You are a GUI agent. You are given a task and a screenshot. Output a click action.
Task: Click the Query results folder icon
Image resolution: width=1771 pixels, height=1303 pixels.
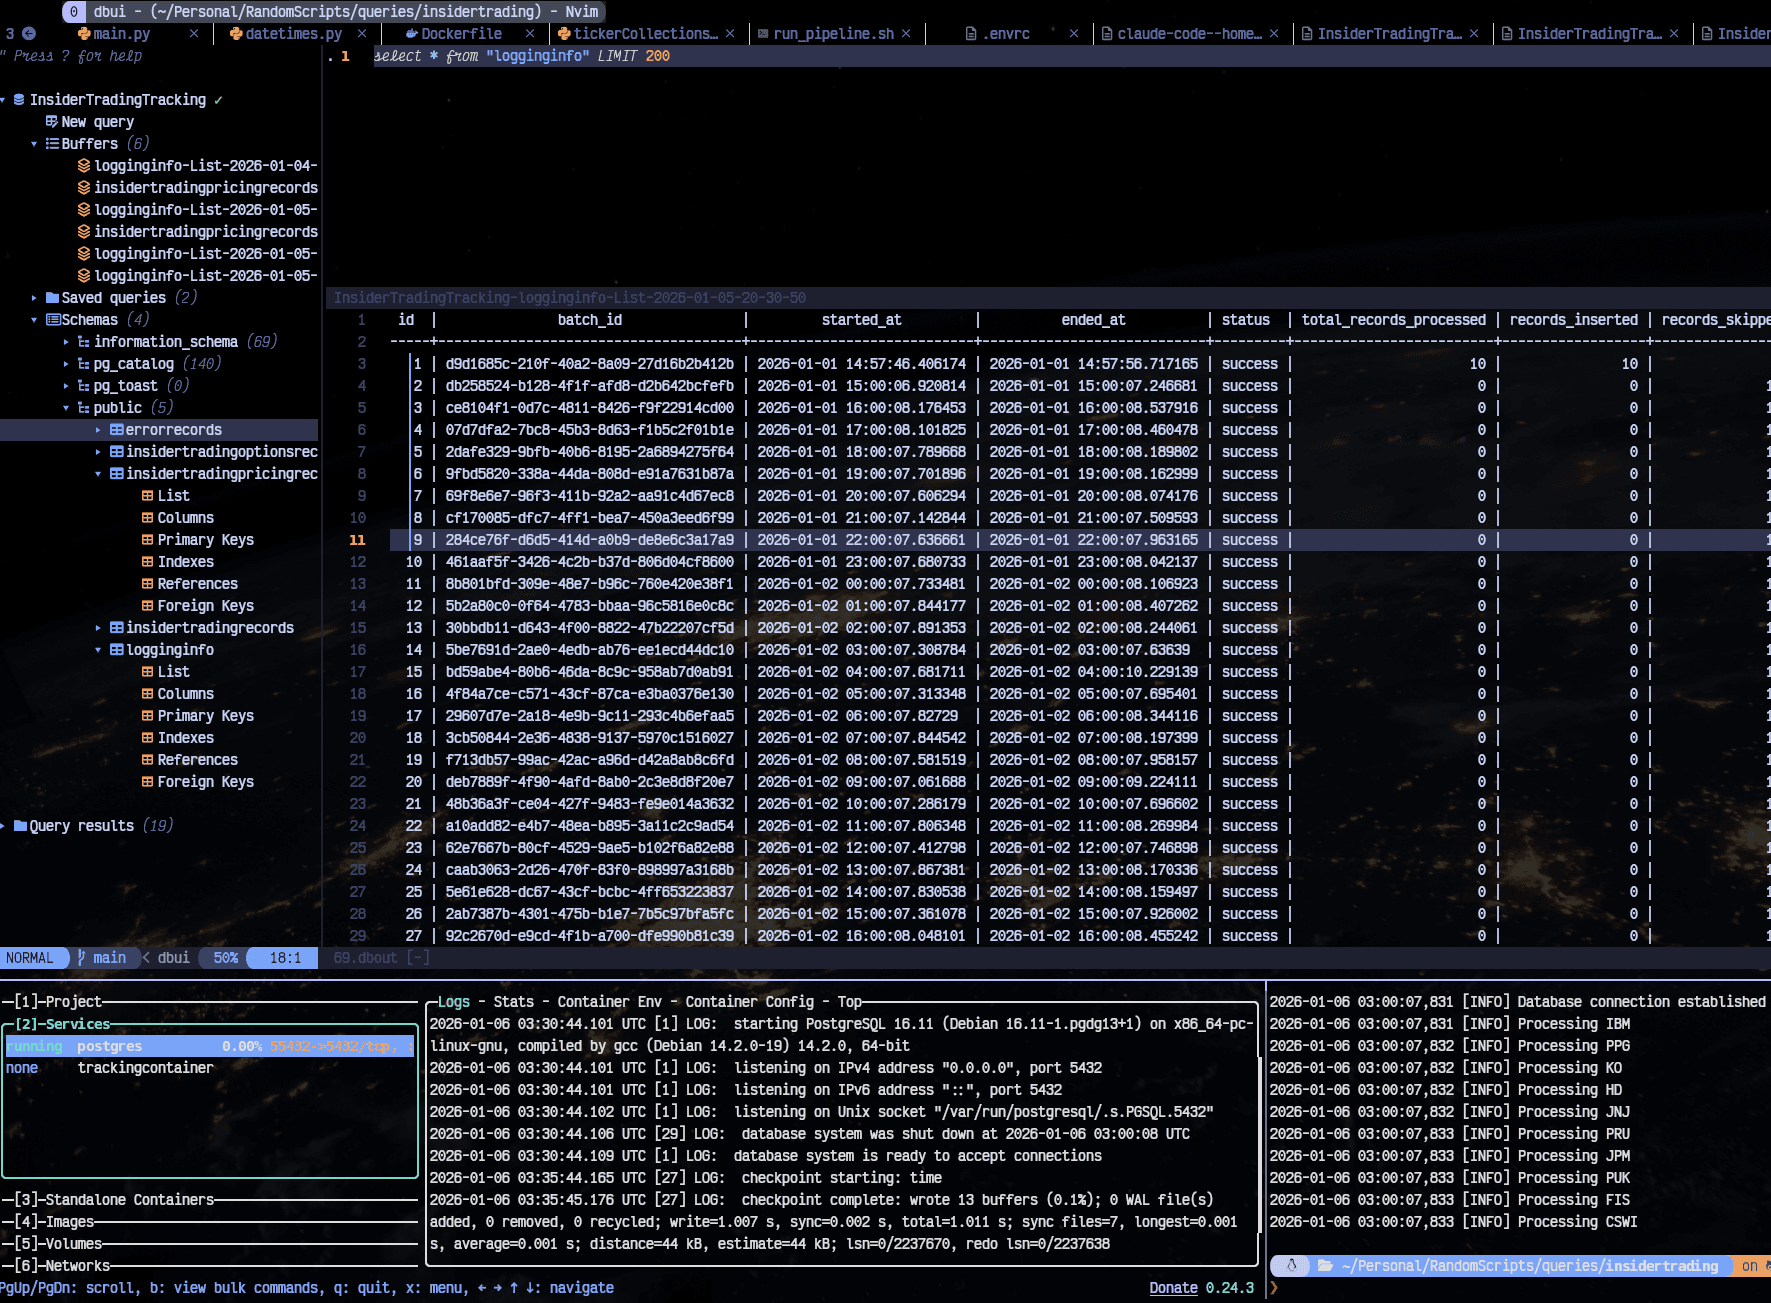point(20,826)
